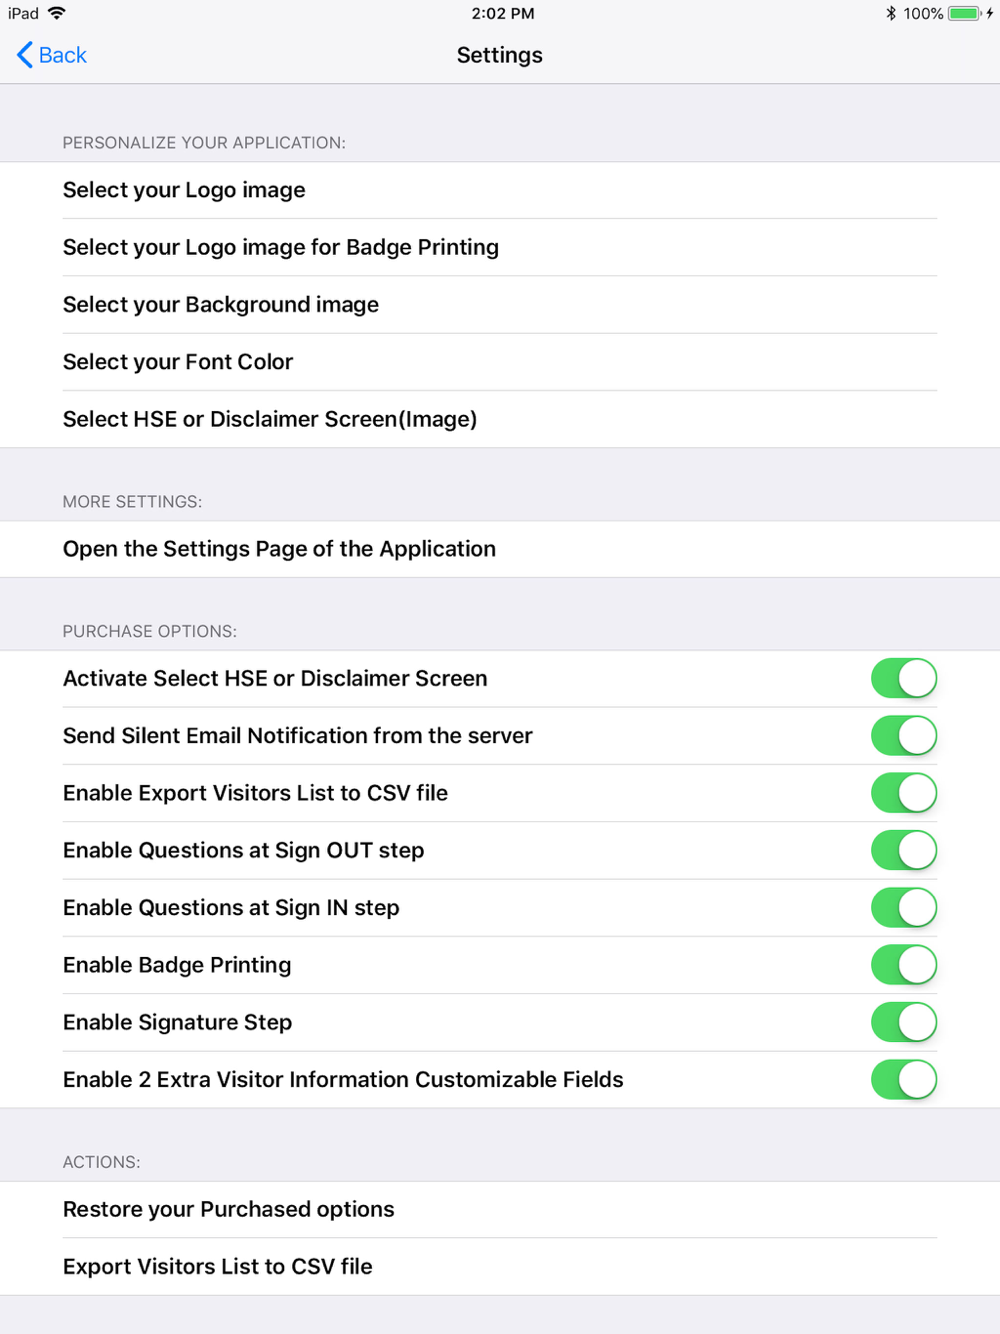Toggle Enable Questions at Sign OUT step
1000x1334 pixels.
point(904,850)
